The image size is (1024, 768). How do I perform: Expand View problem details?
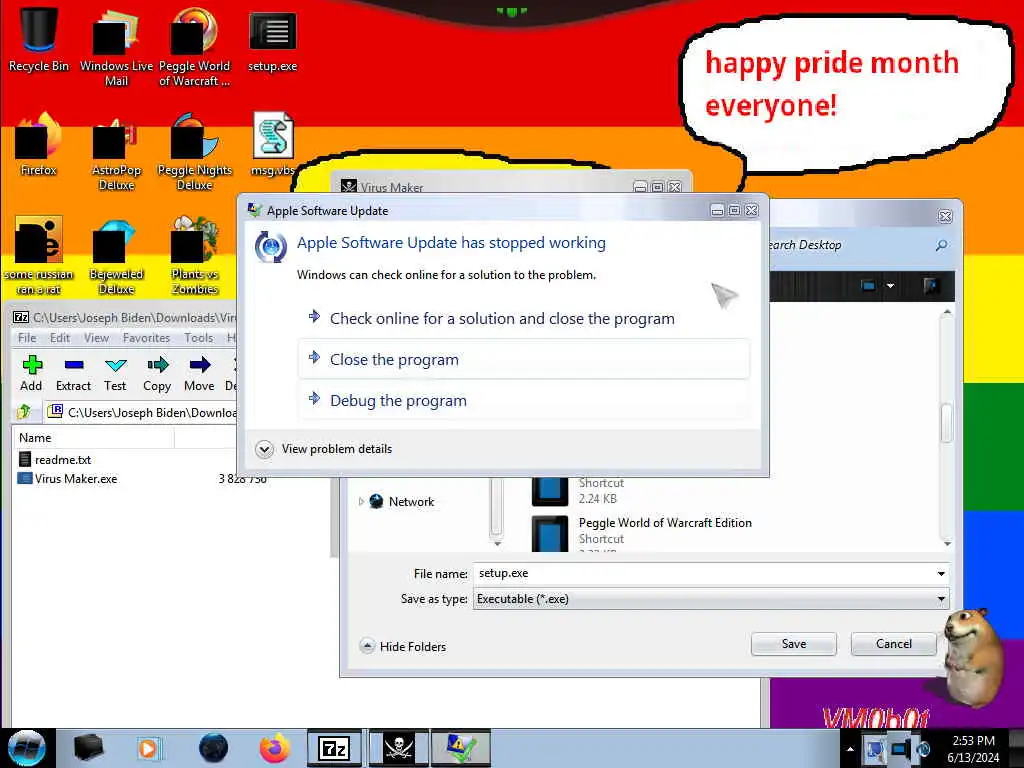[x=324, y=449]
